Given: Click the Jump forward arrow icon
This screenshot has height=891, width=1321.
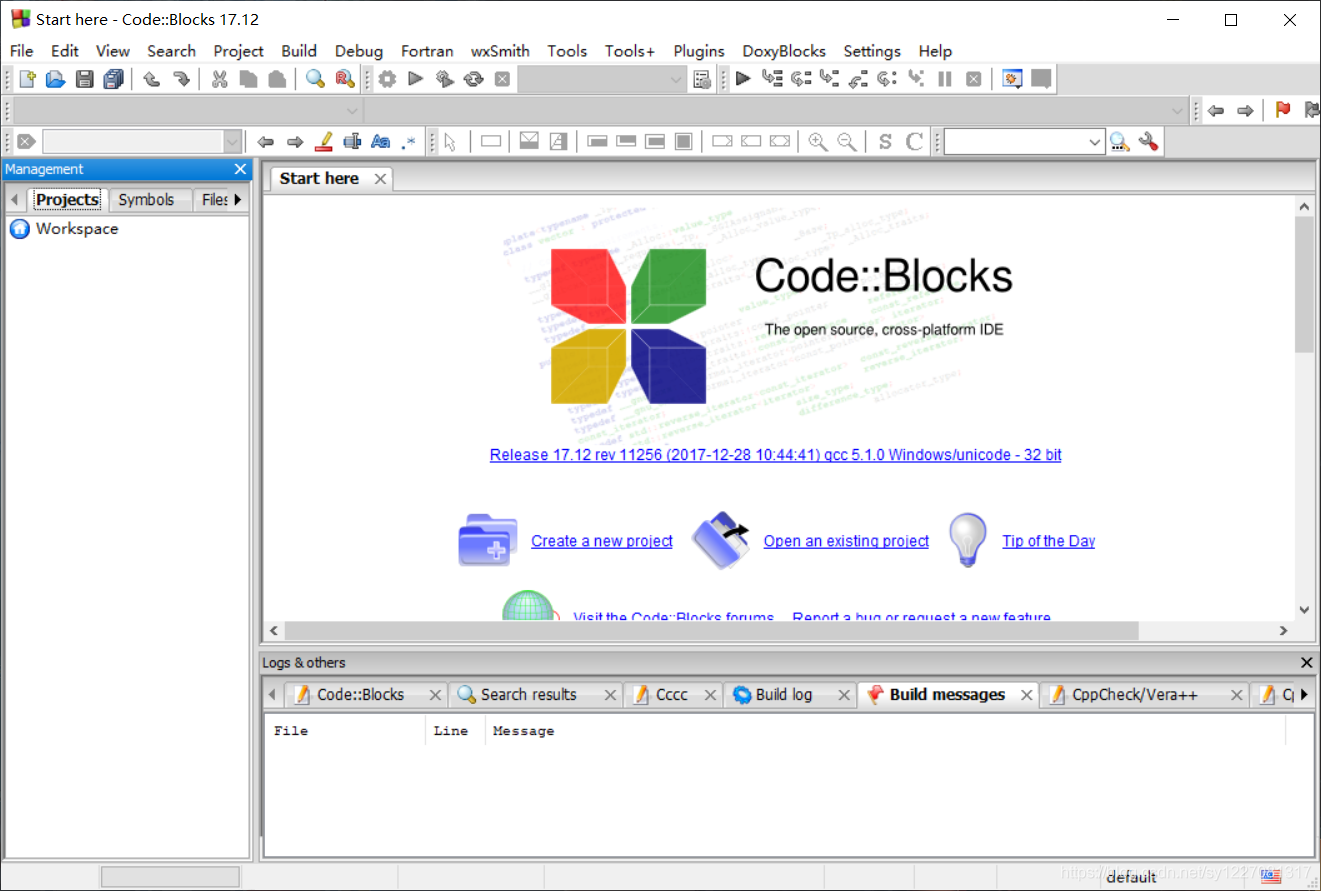Looking at the screenshot, I should point(1245,110).
